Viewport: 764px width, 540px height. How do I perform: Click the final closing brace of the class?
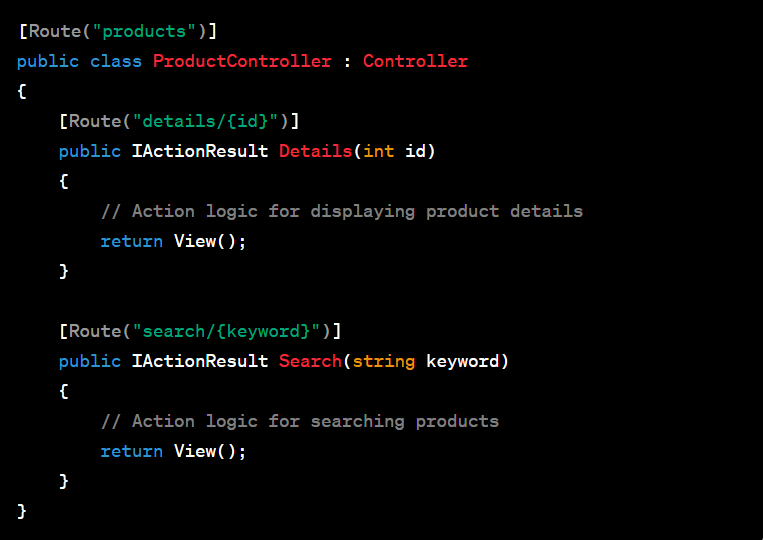[x=22, y=511]
